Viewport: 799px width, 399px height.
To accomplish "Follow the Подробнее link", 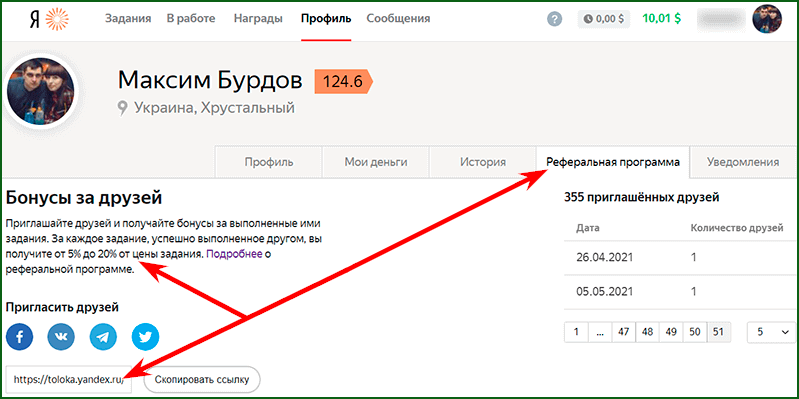I will point(234,253).
